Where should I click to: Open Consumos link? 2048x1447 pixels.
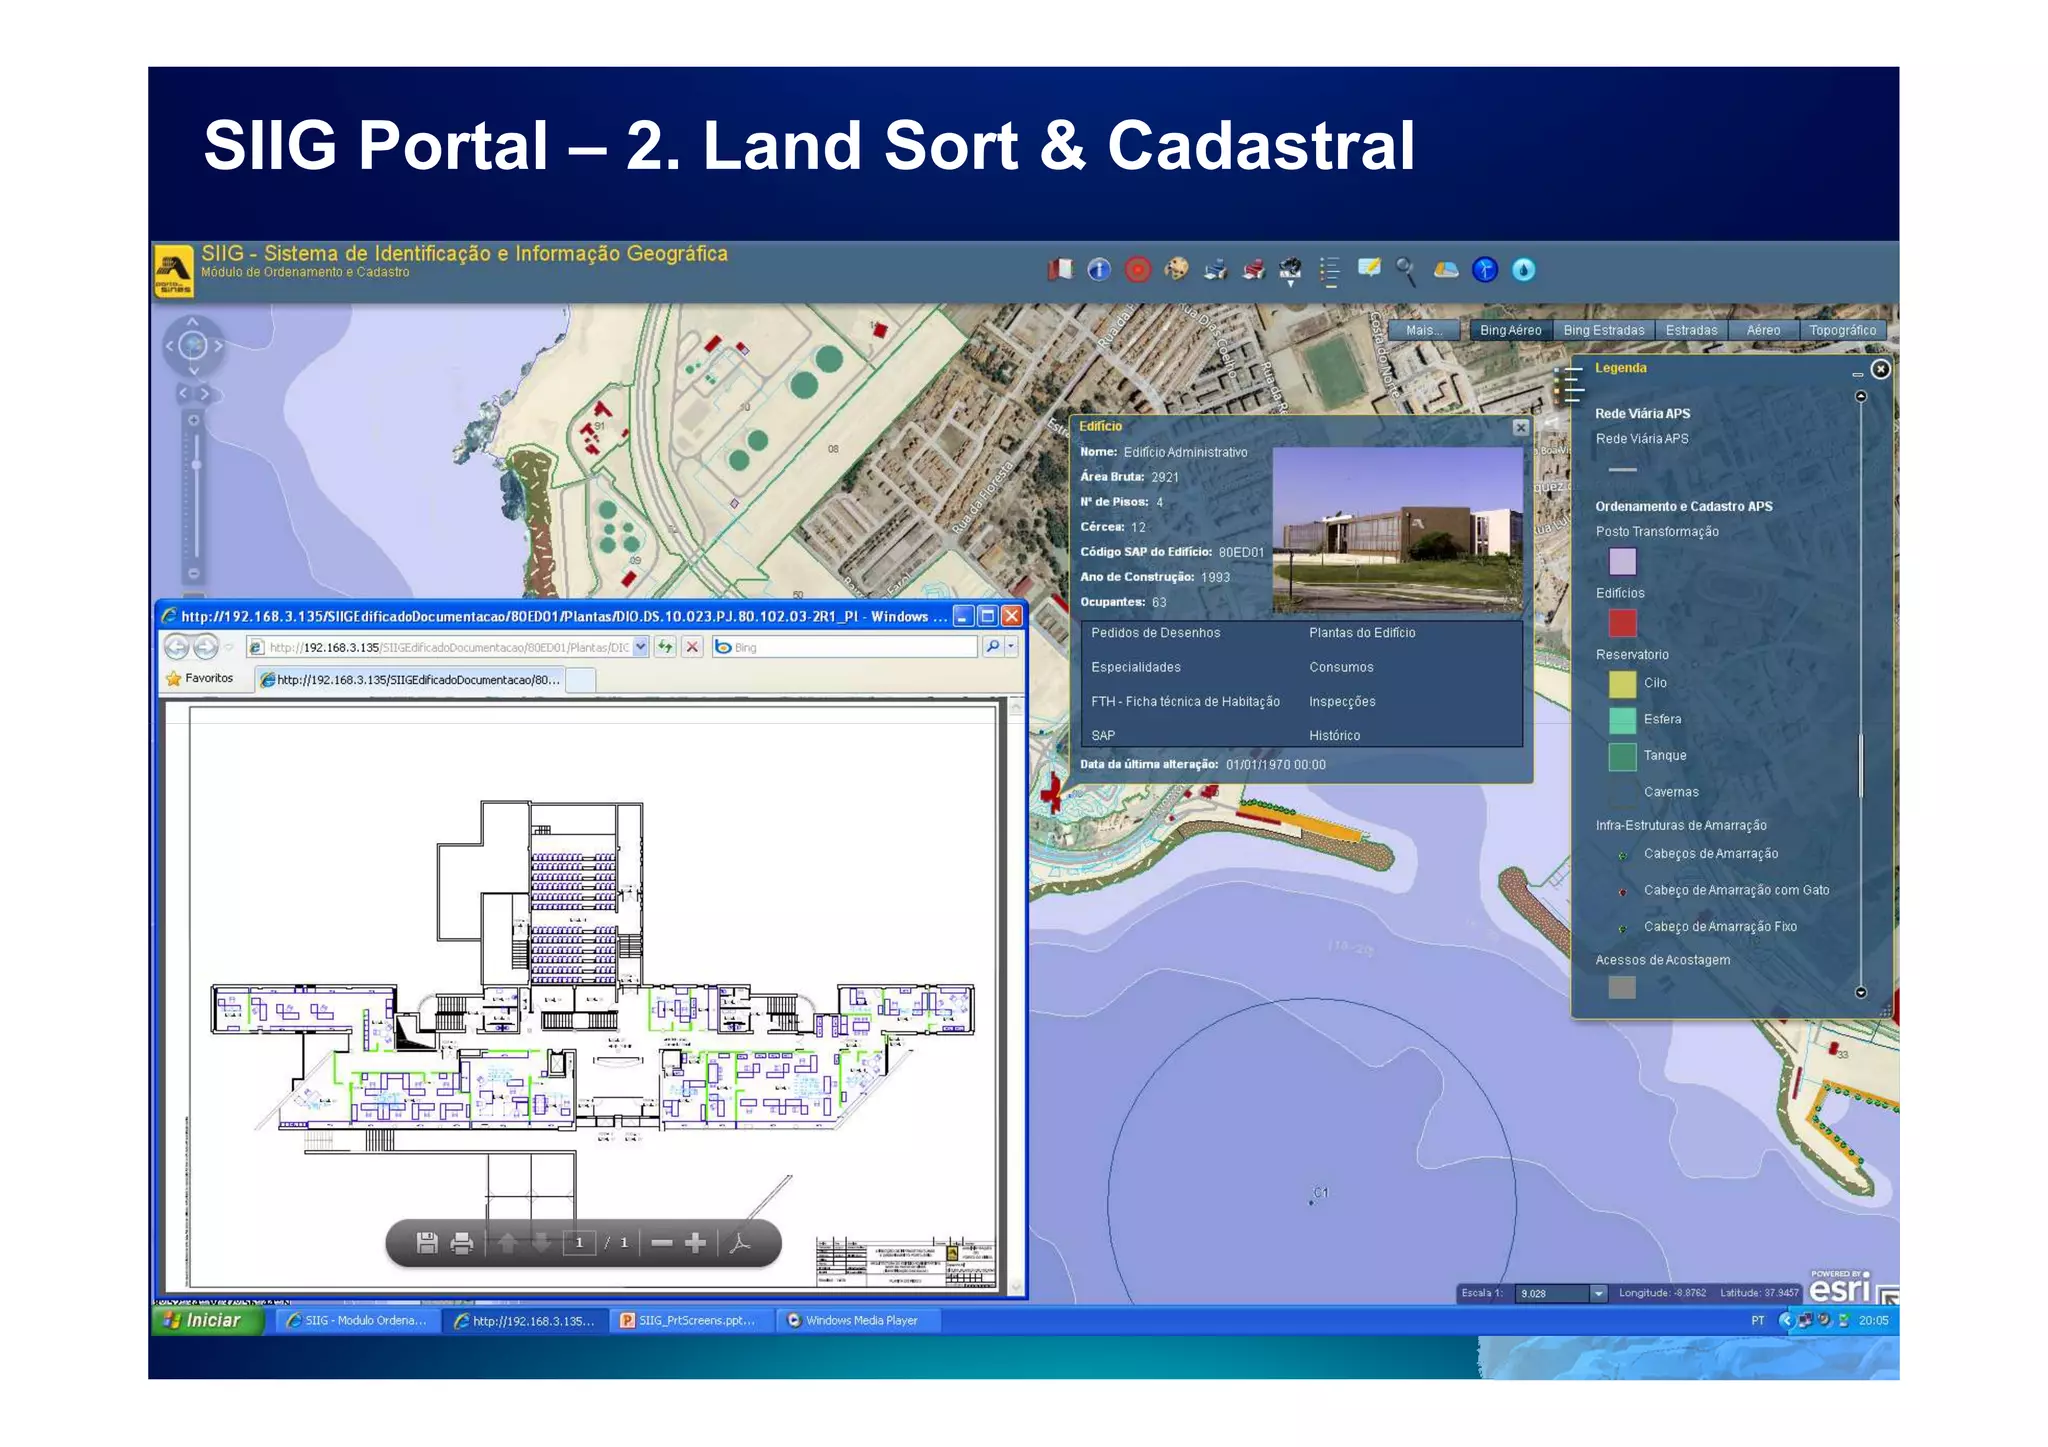pyautogui.click(x=1341, y=667)
